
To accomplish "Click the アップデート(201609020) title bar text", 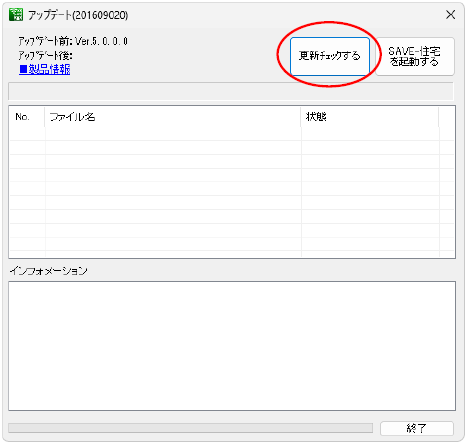I will pyautogui.click(x=78, y=15).
